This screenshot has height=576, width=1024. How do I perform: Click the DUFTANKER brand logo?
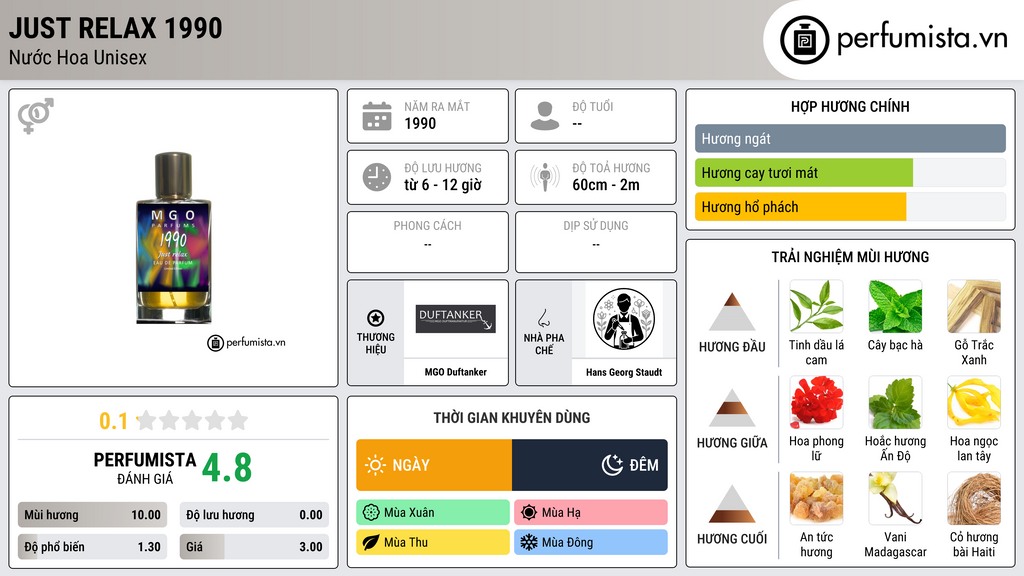coord(456,319)
